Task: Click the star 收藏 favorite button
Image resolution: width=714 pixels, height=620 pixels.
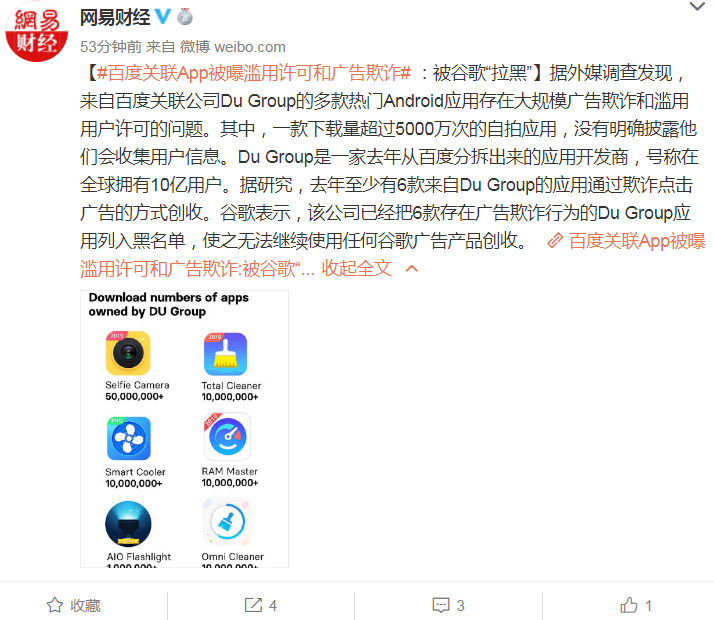Action: (x=73, y=605)
